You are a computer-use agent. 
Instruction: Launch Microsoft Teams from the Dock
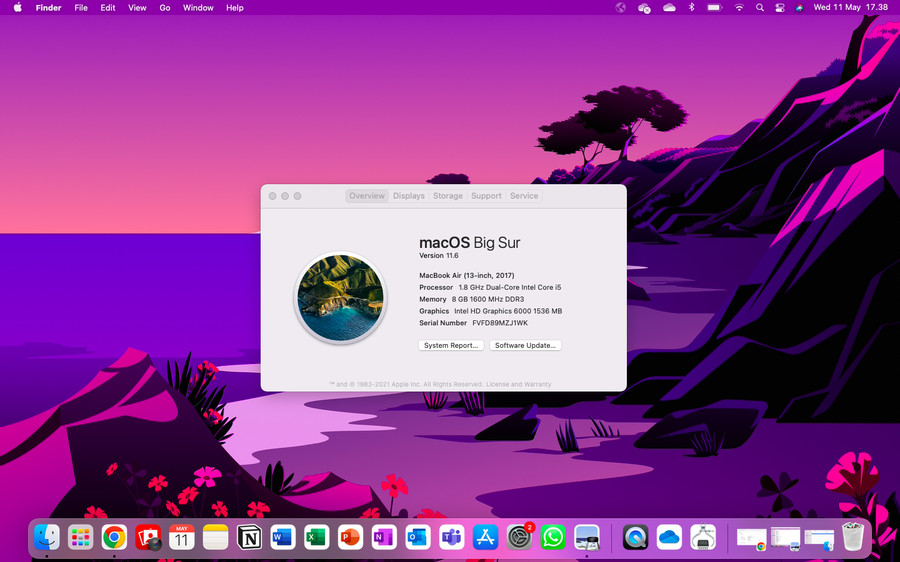coord(452,538)
